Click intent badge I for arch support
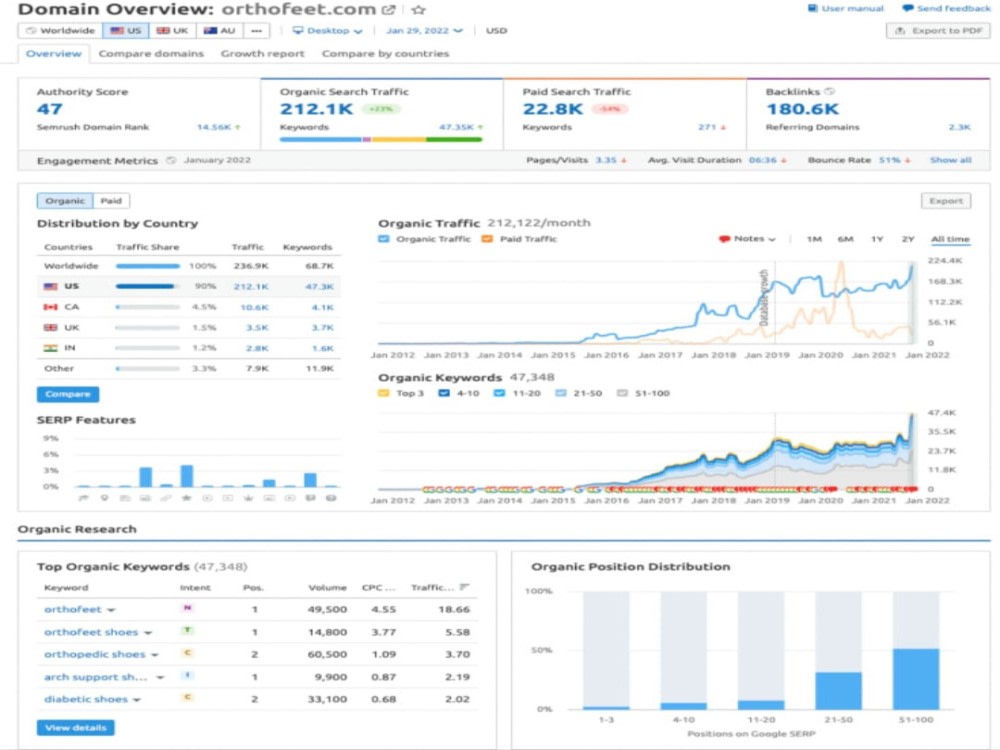This screenshot has width=1000, height=750. click(187, 675)
